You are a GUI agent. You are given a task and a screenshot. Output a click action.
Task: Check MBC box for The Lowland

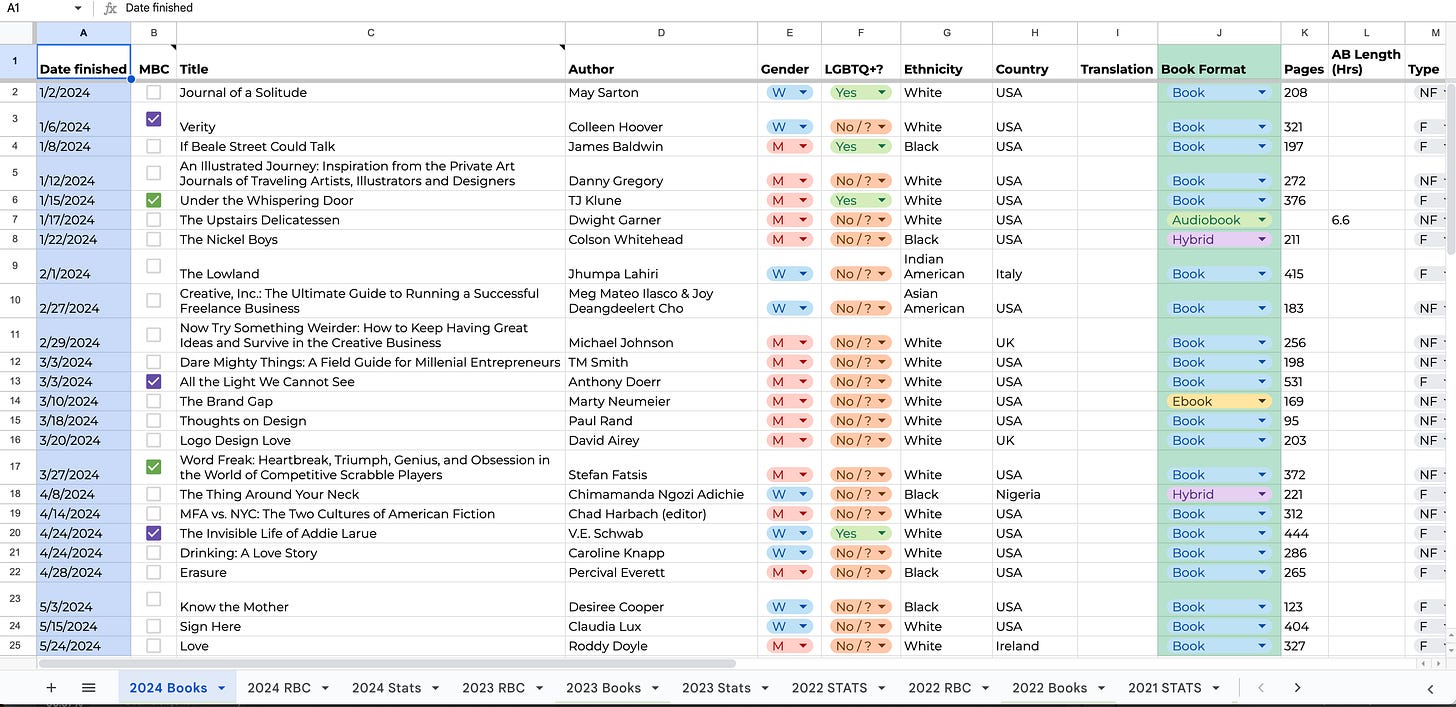click(x=153, y=266)
